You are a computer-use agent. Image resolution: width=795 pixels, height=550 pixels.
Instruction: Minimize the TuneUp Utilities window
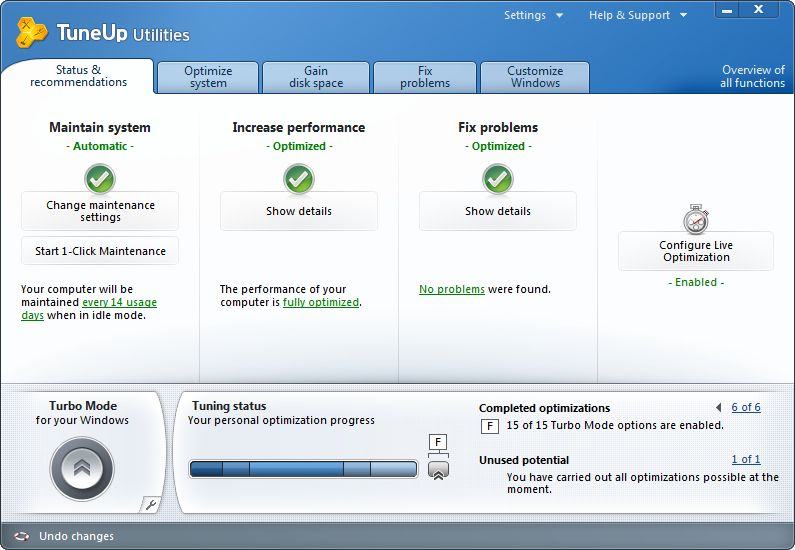[x=727, y=10]
